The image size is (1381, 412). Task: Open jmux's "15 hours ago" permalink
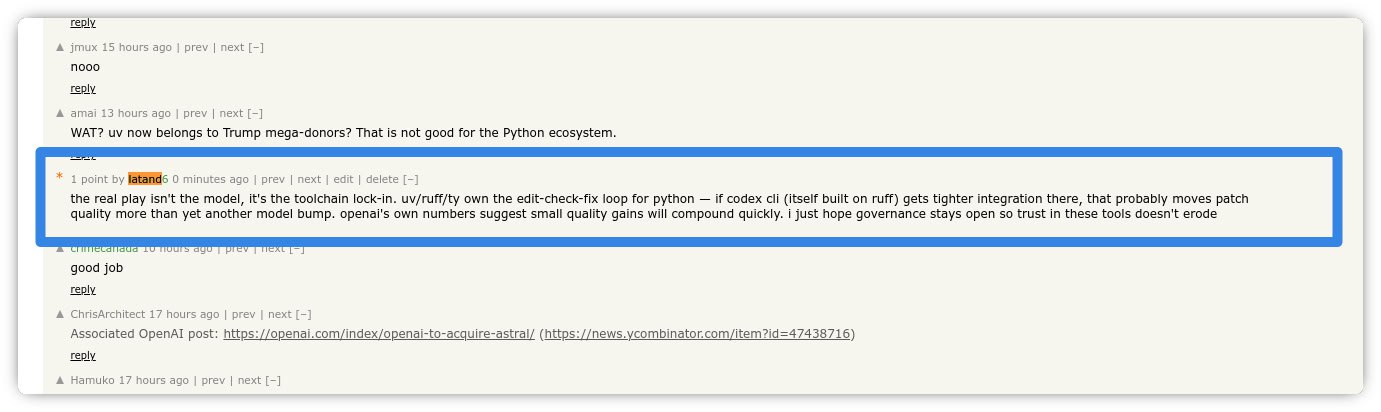[137, 47]
